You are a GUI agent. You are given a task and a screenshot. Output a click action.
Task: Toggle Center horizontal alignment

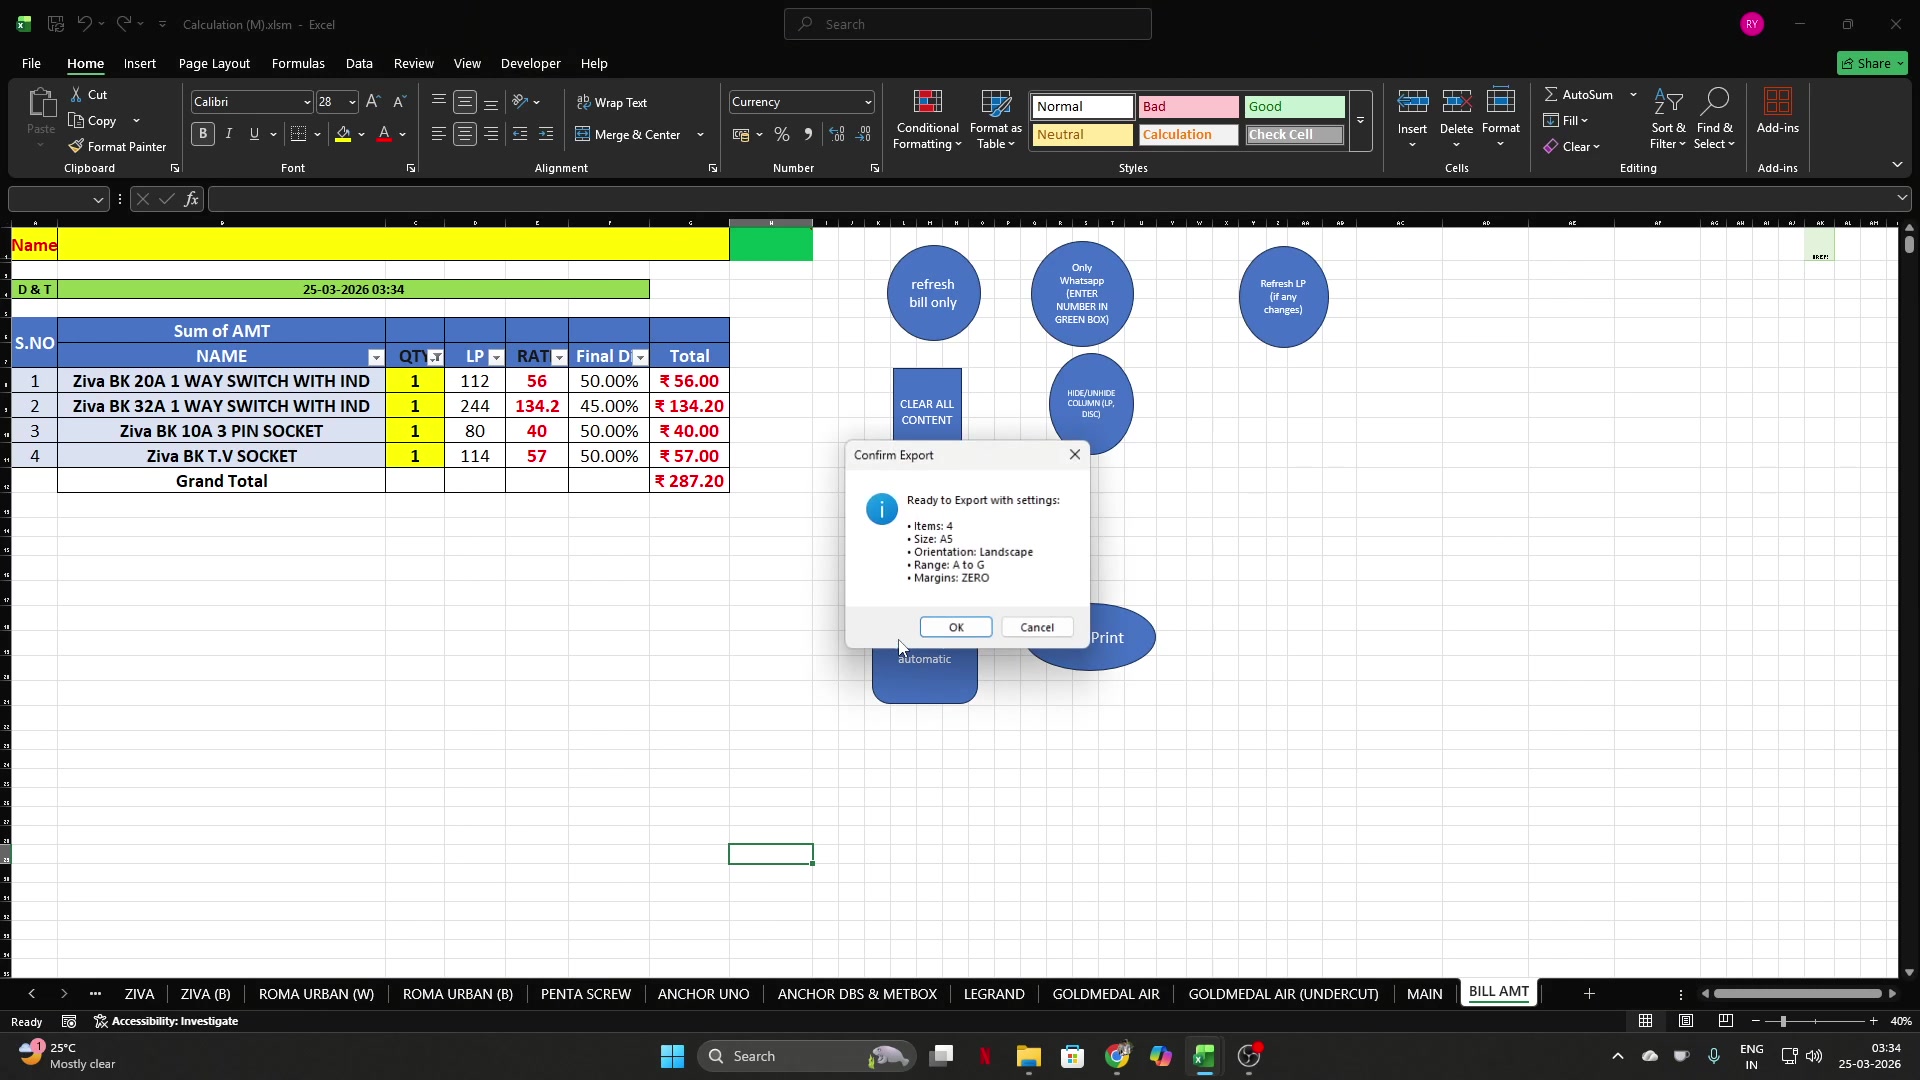pos(465,134)
